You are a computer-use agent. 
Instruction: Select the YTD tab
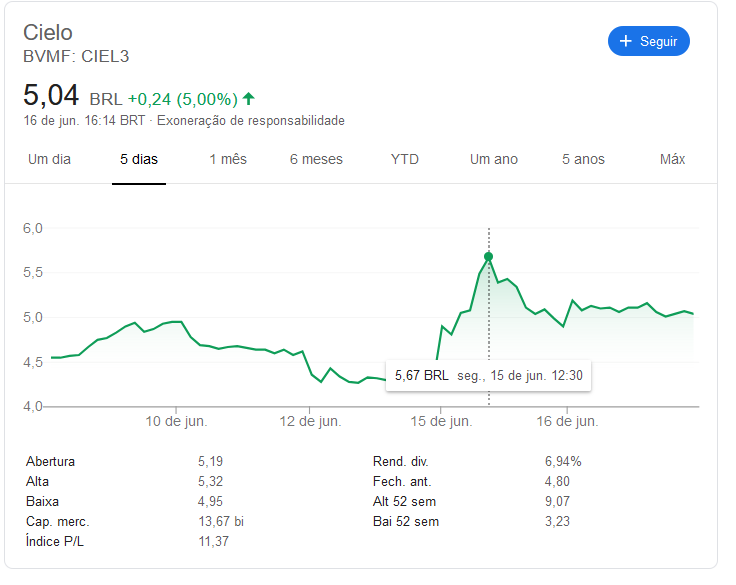pyautogui.click(x=405, y=159)
